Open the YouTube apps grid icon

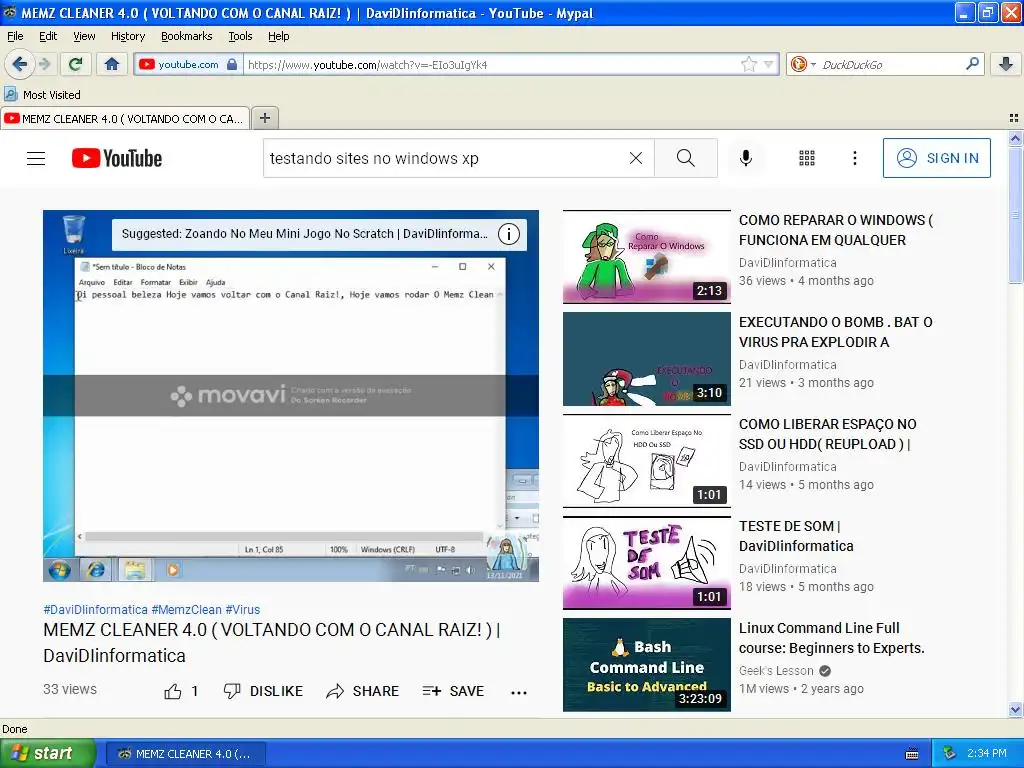click(x=807, y=158)
